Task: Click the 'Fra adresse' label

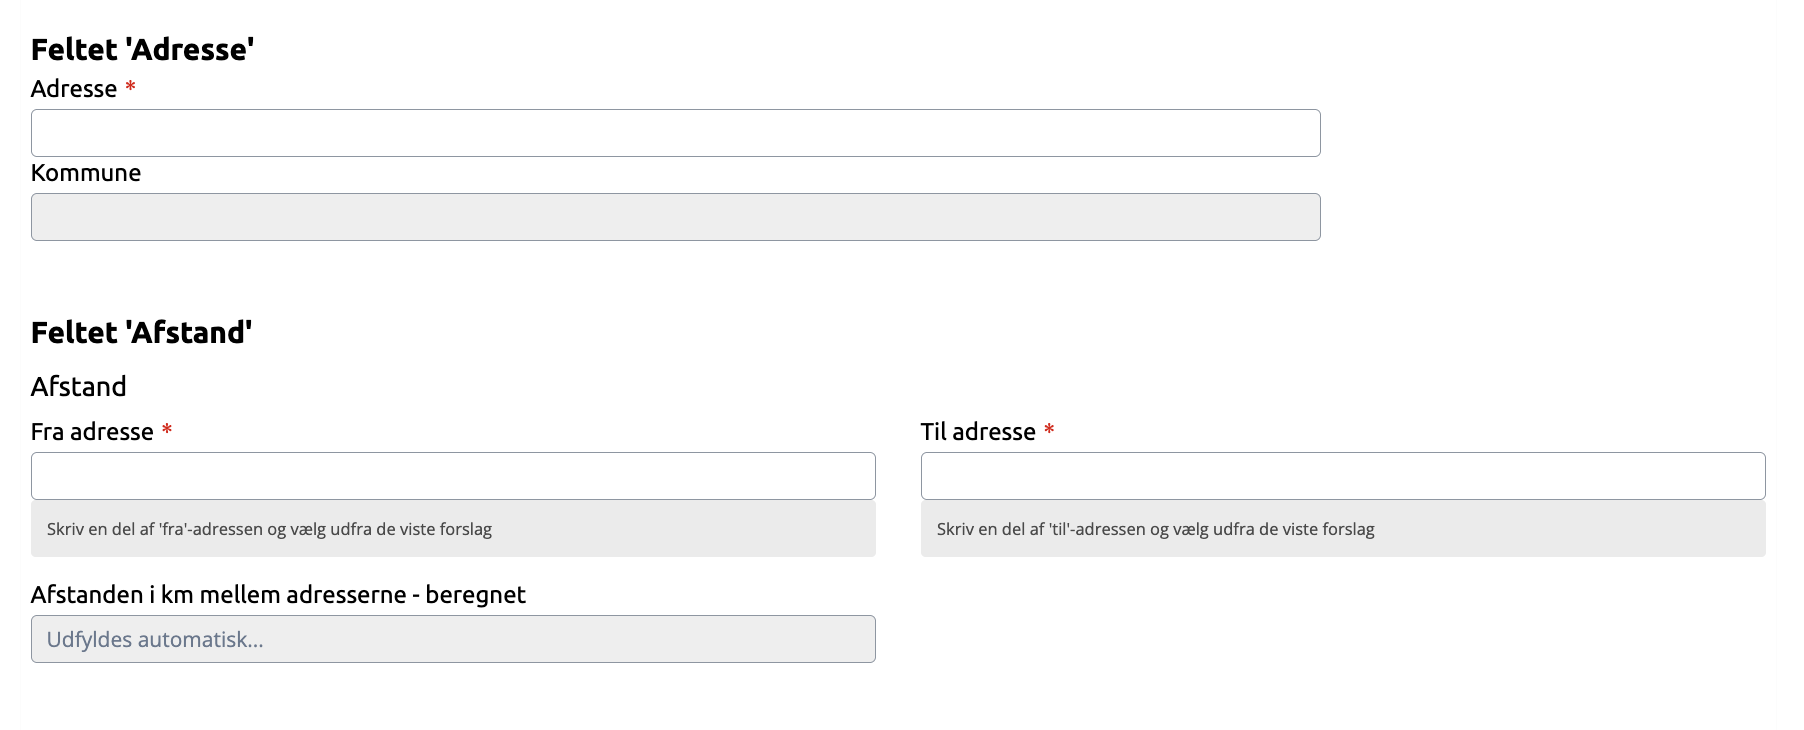Action: 92,432
